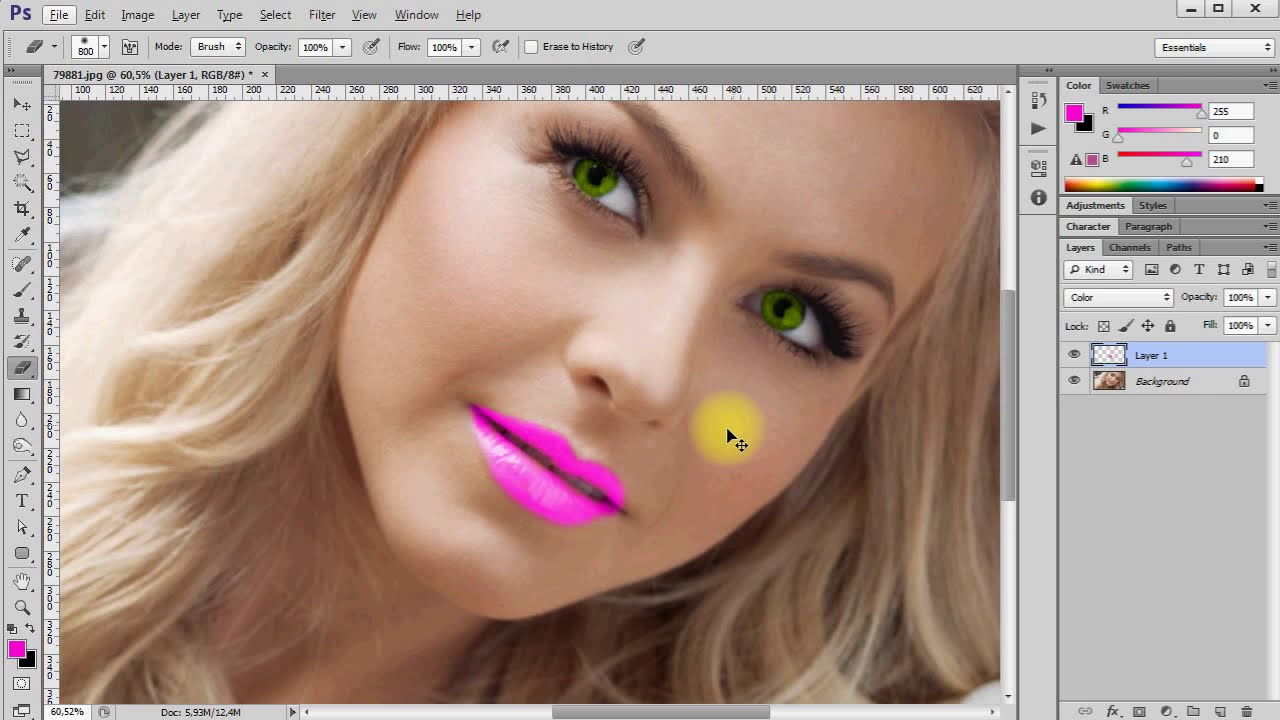Reset to default foreground and background colors
This screenshot has width=1280, height=720.
(x=13, y=629)
